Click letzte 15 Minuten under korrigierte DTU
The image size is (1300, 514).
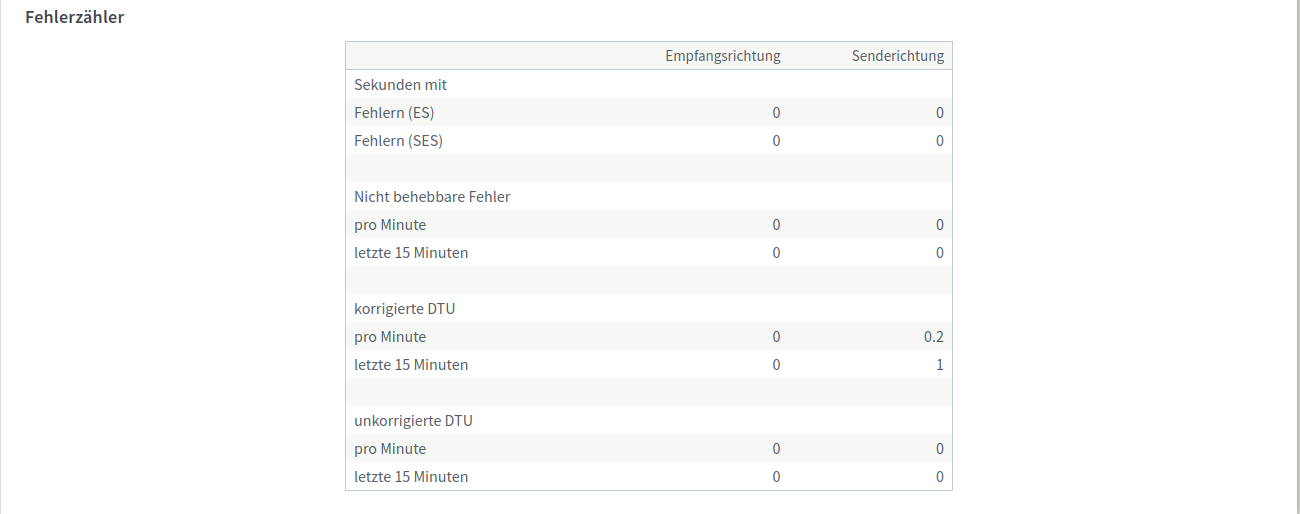[x=411, y=365]
